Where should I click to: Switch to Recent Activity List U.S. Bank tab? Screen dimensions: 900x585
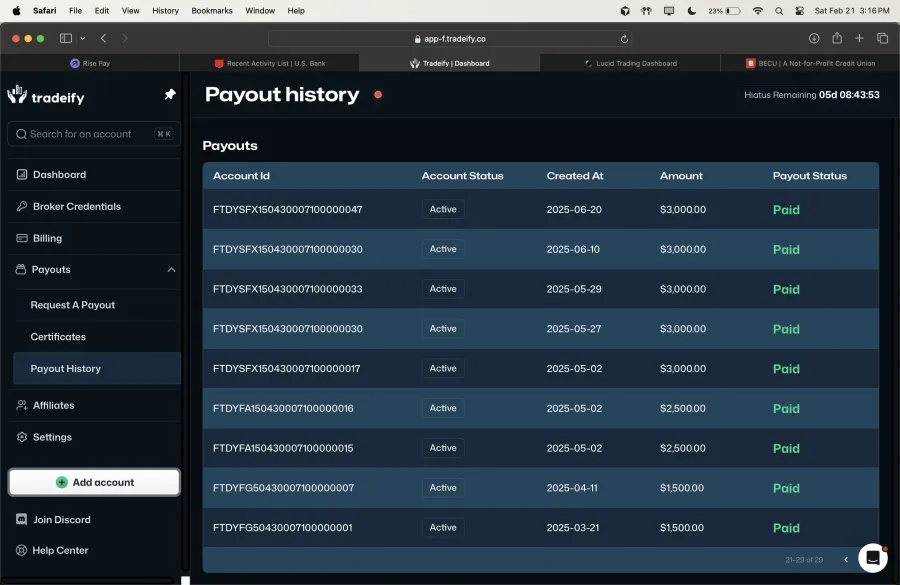[x=270, y=63]
